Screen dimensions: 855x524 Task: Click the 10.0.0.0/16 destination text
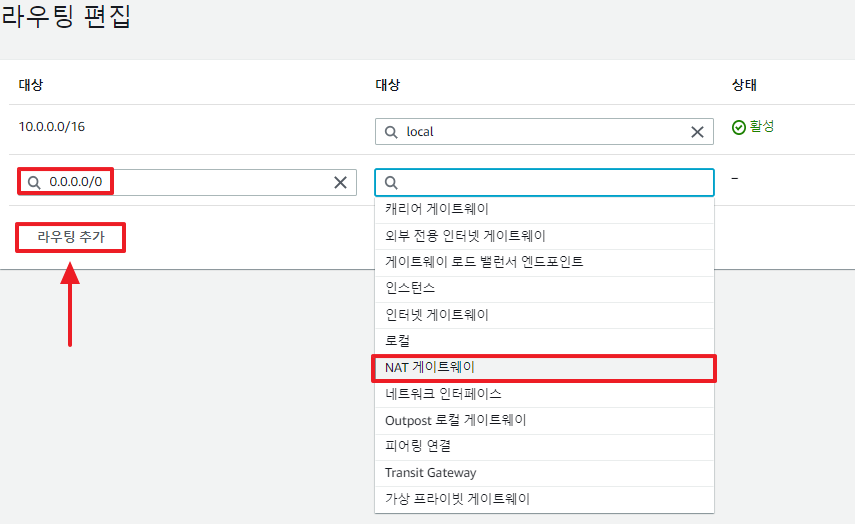tap(52, 127)
